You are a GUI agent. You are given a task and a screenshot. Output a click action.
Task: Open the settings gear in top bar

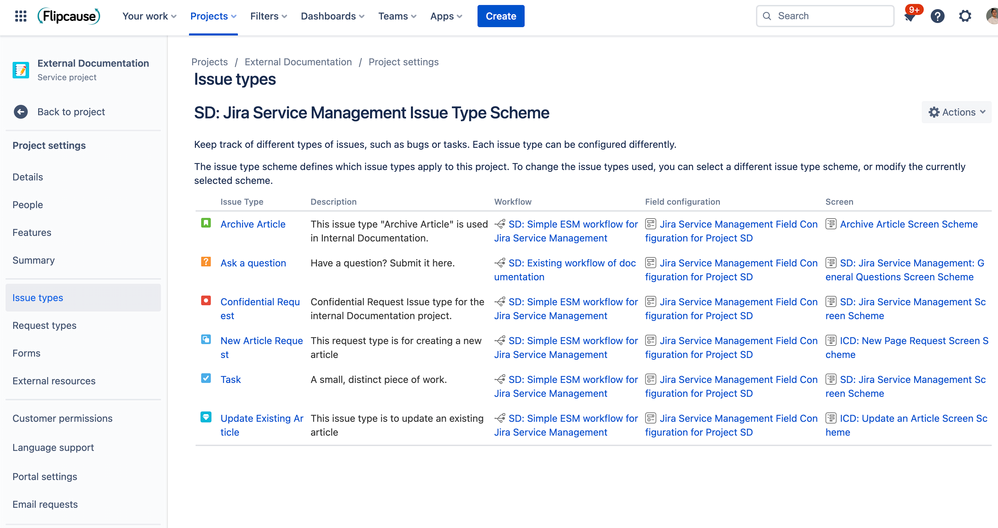pyautogui.click(x=965, y=16)
